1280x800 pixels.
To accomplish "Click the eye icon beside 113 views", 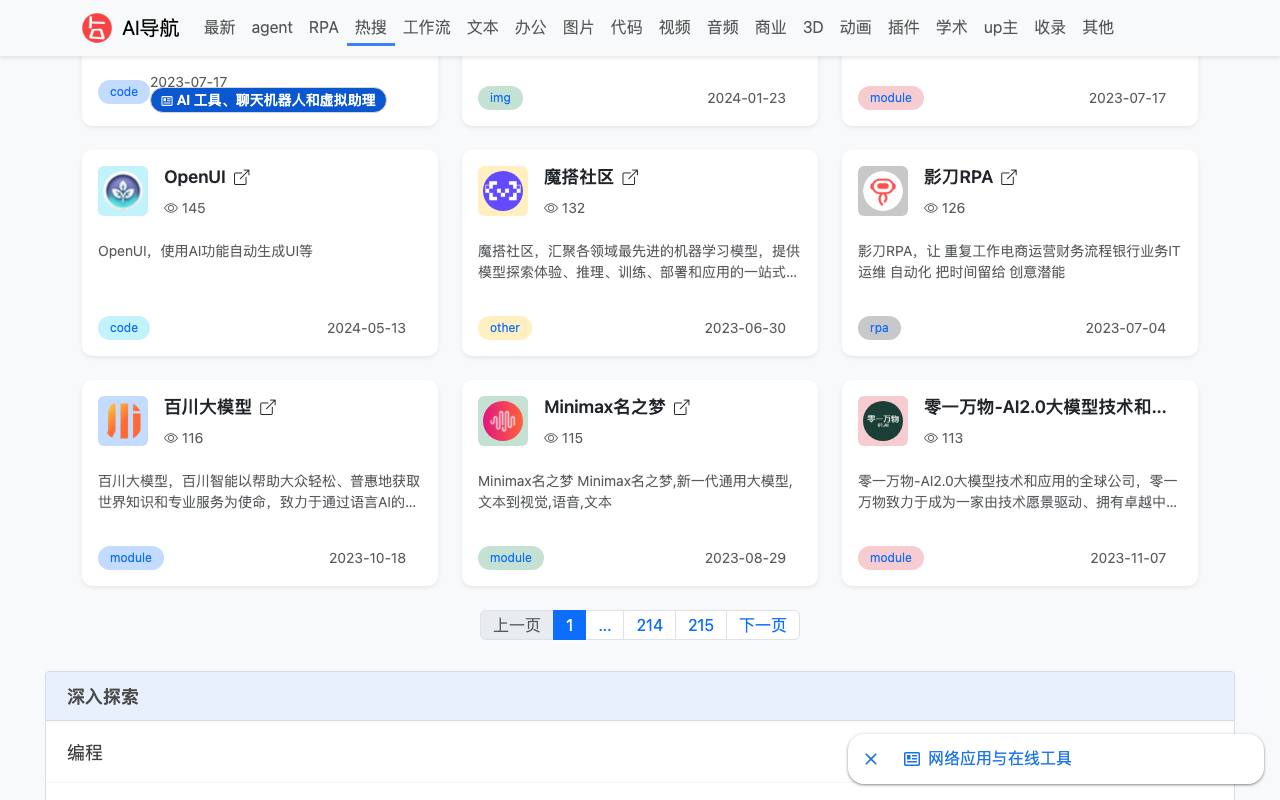I will click(x=931, y=438).
